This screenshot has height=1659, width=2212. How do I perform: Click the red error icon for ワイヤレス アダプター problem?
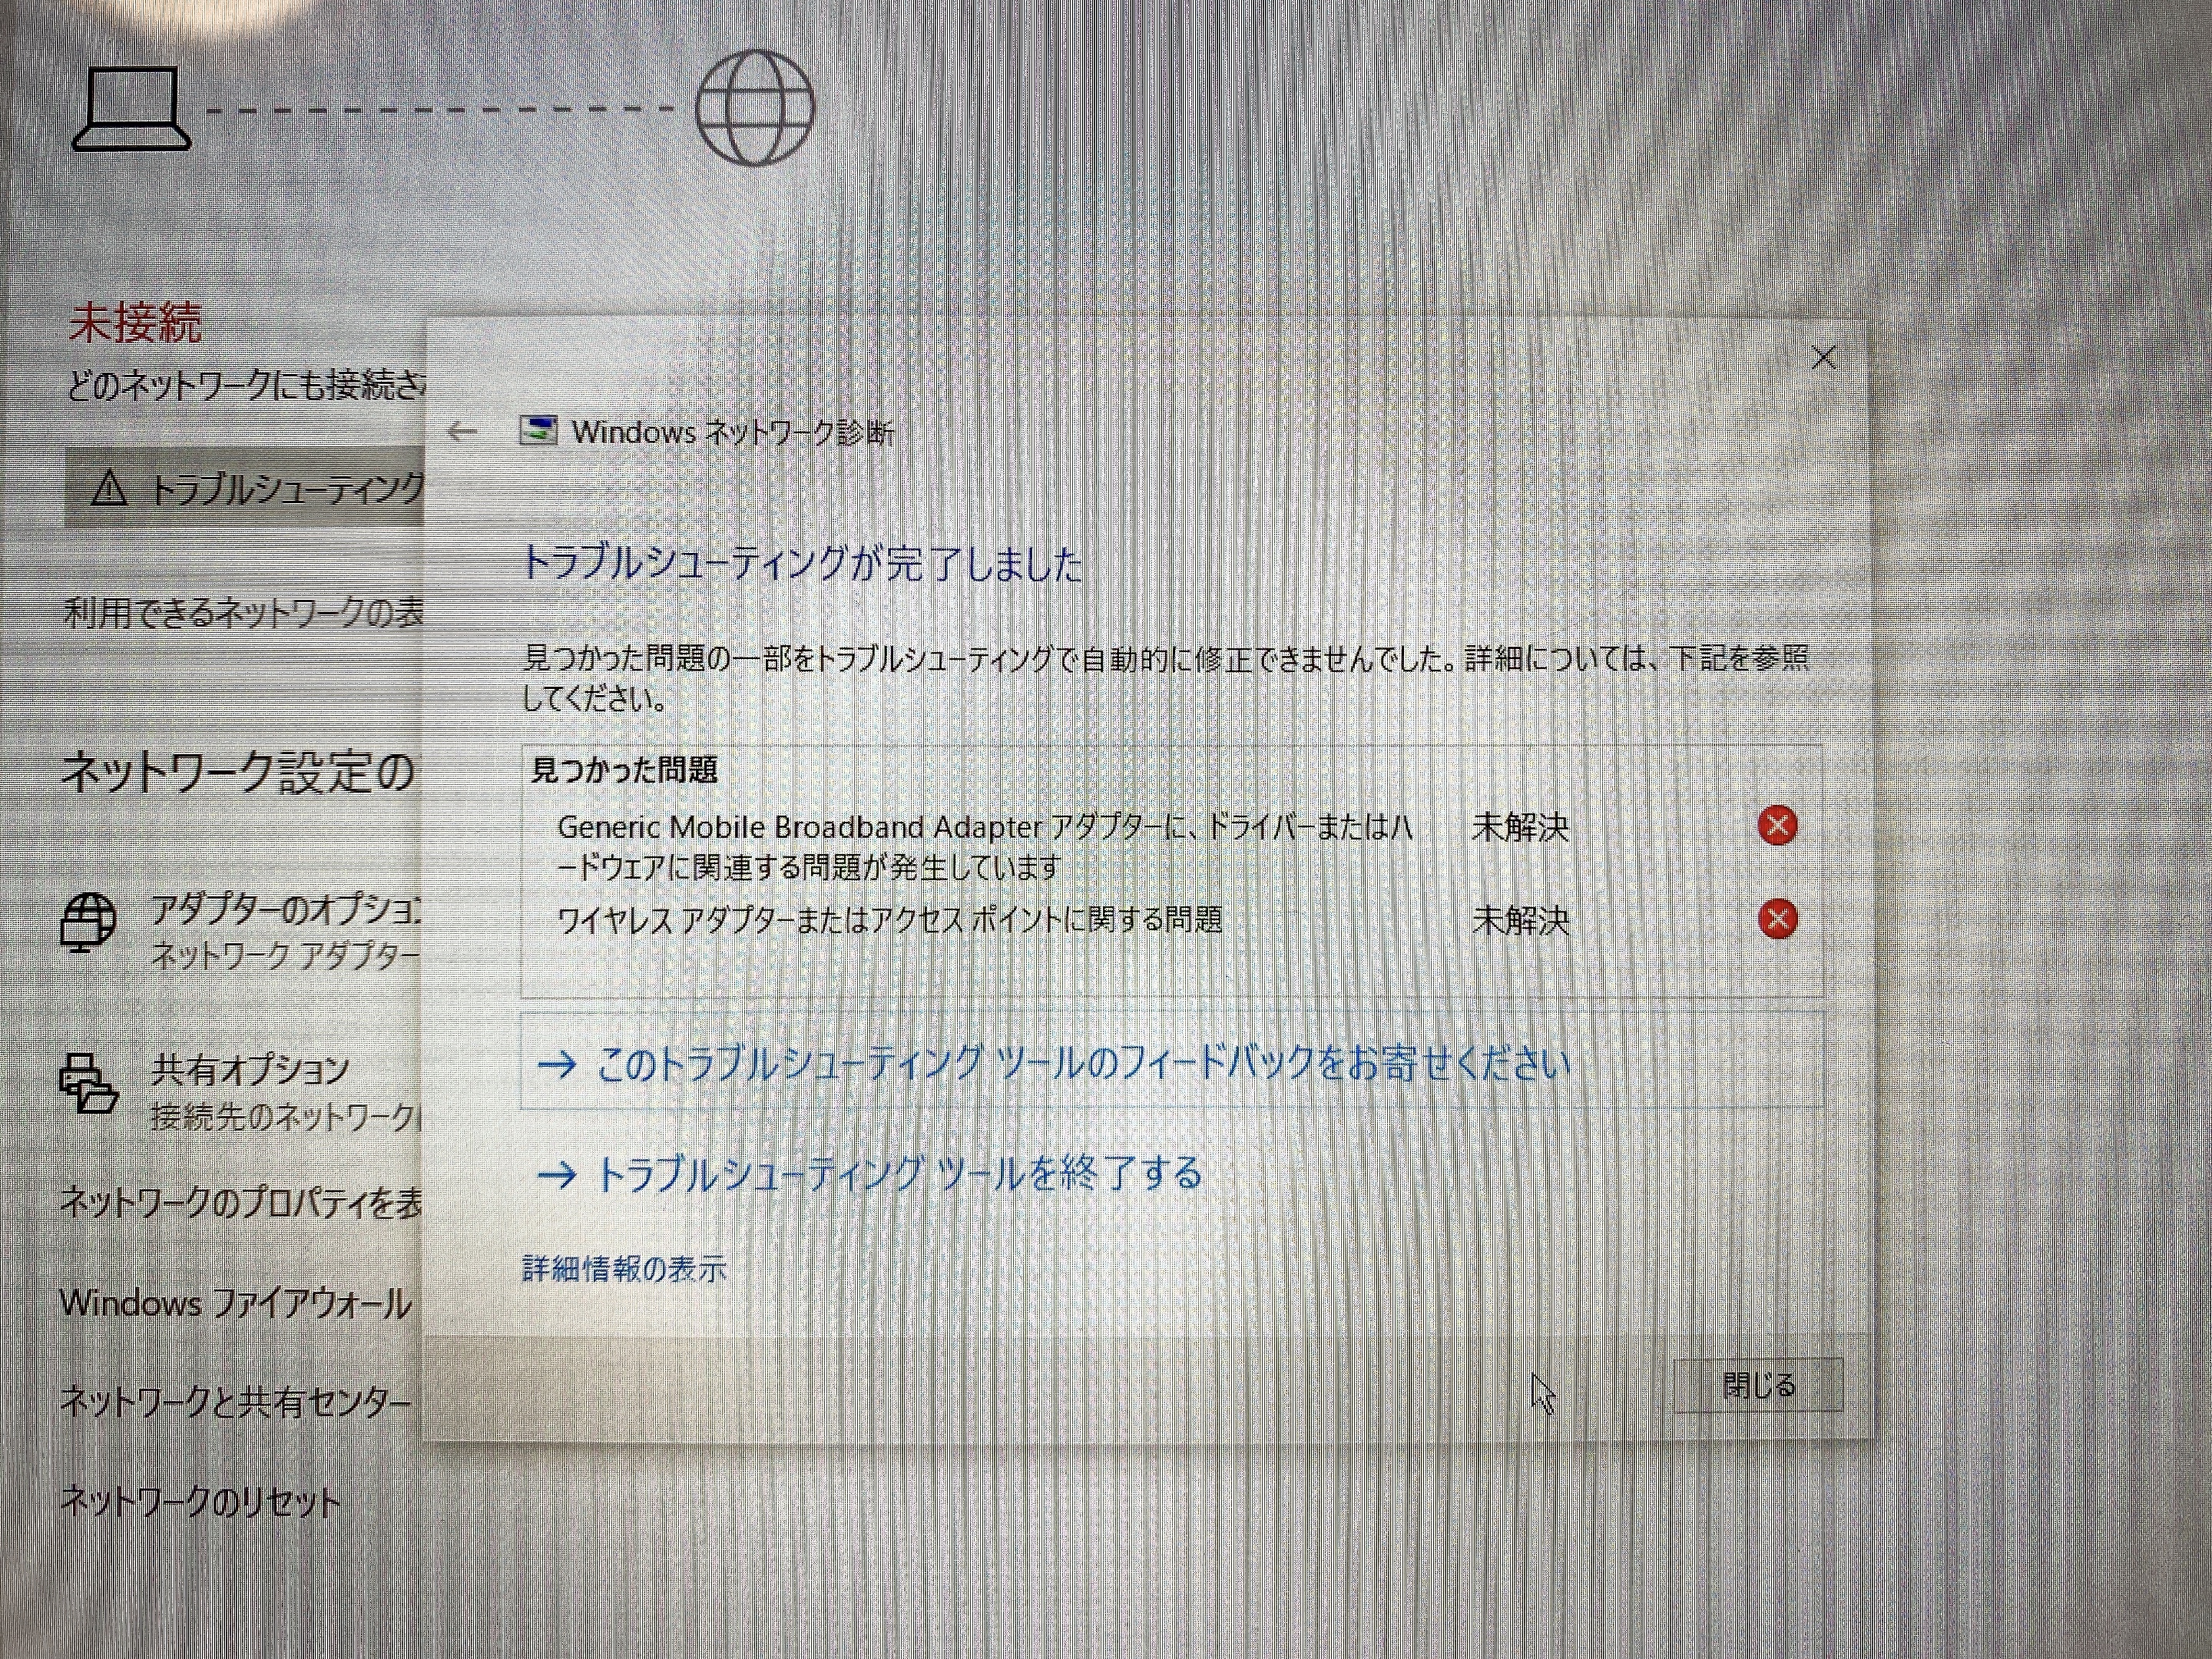[1777, 919]
